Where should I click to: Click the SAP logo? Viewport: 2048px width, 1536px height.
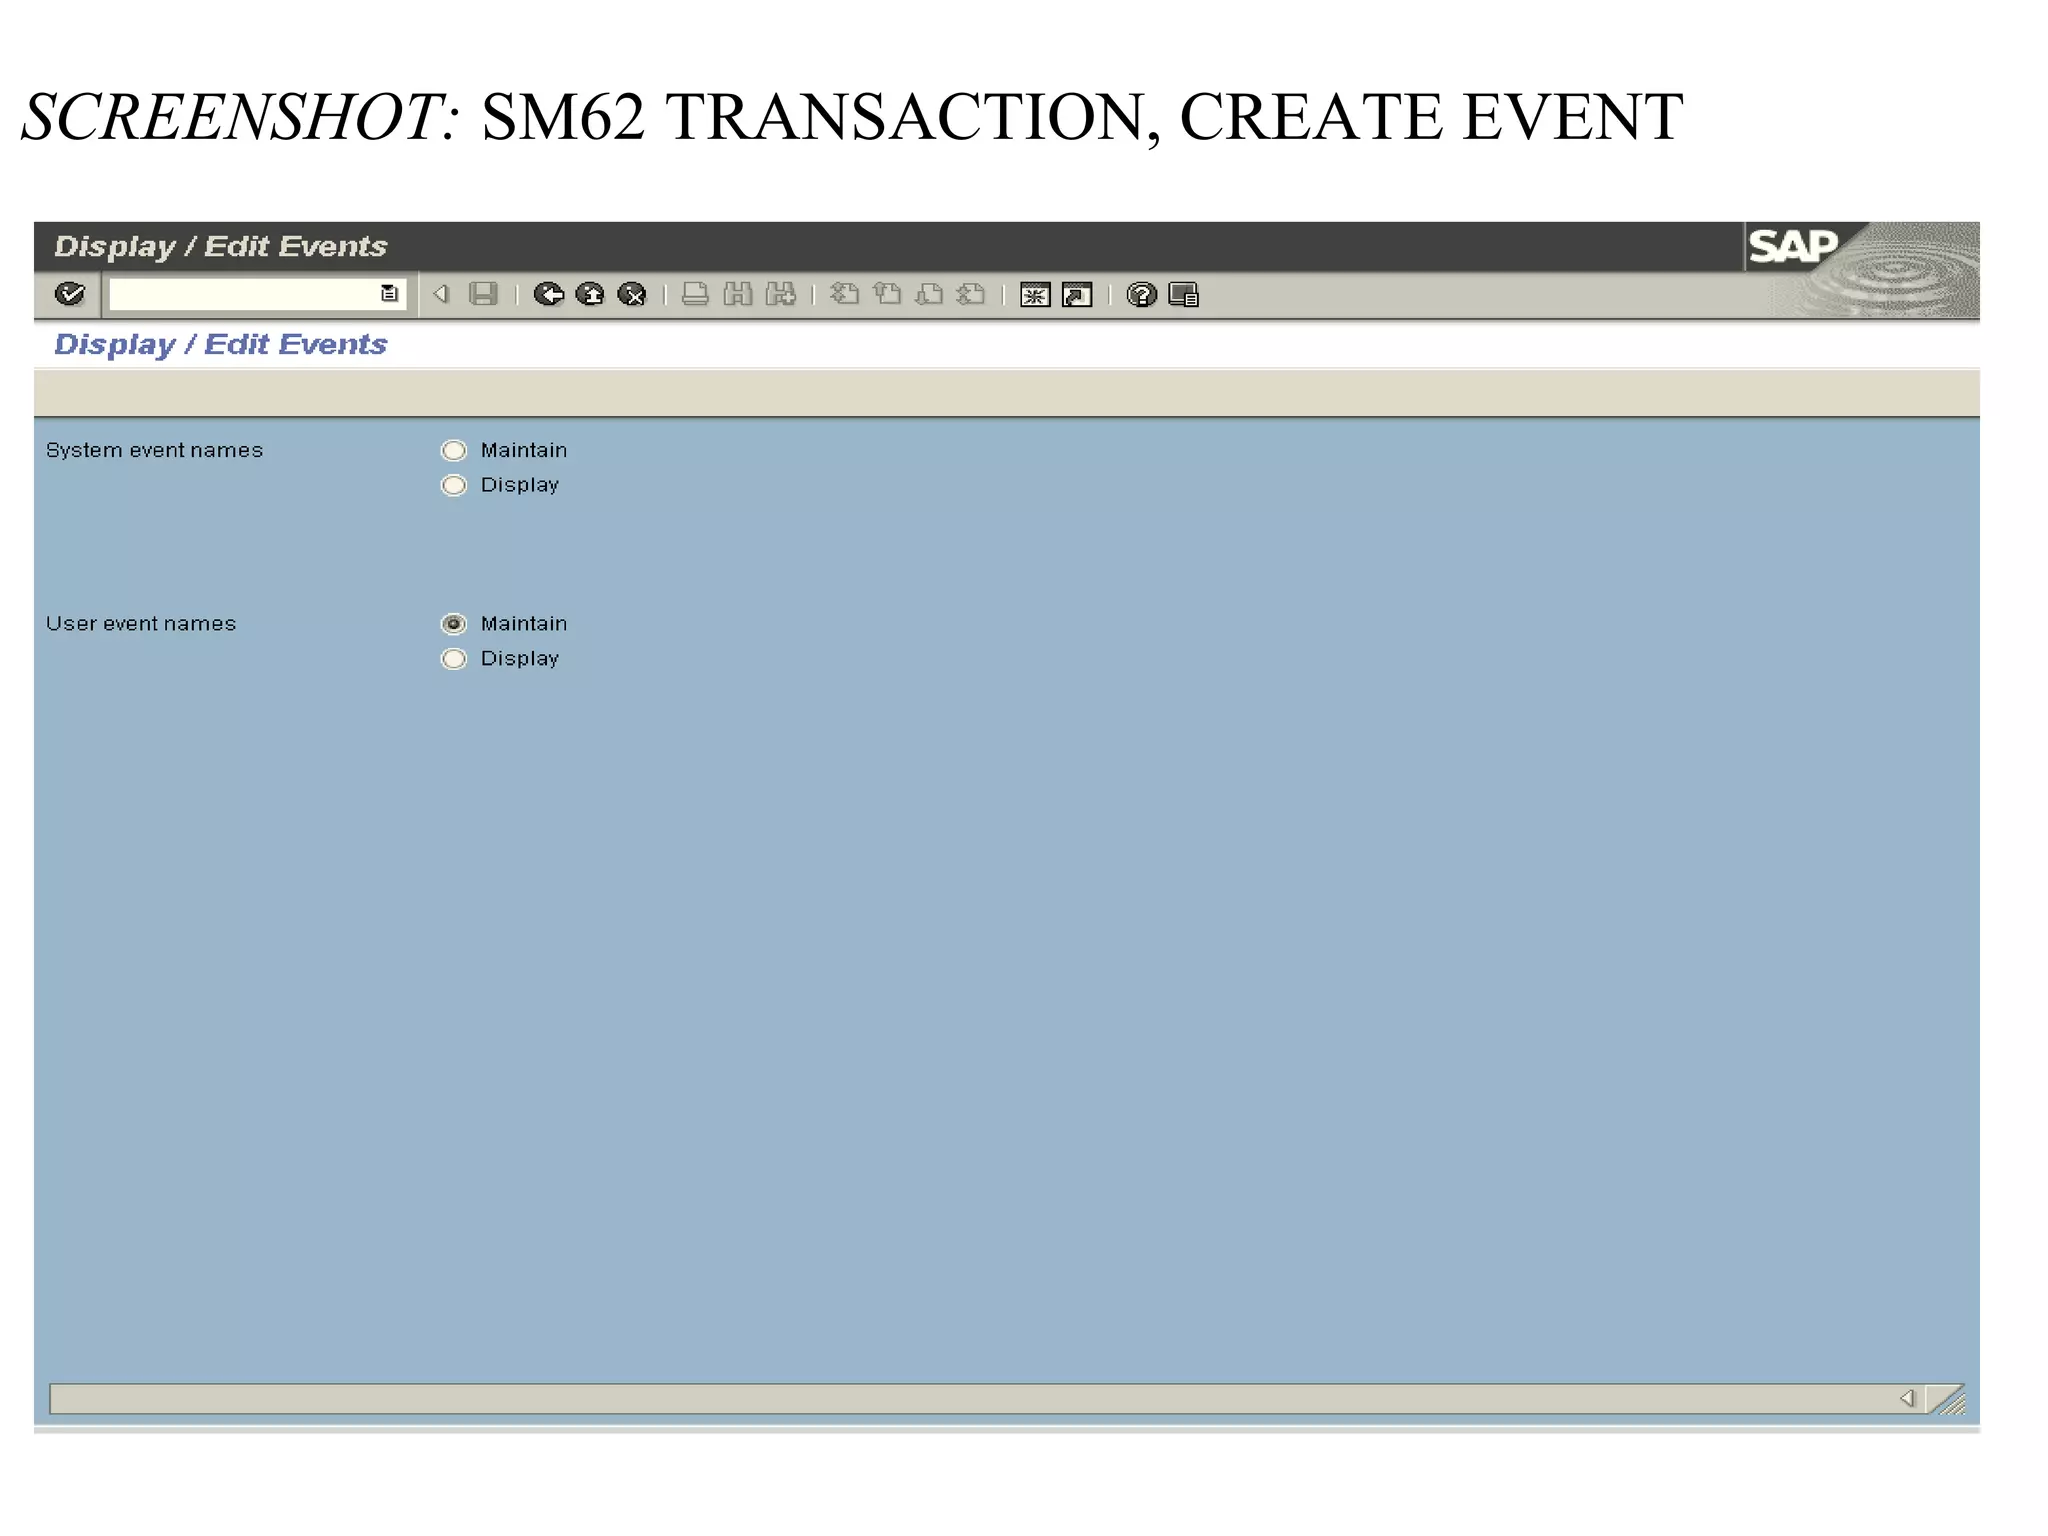pos(1793,246)
